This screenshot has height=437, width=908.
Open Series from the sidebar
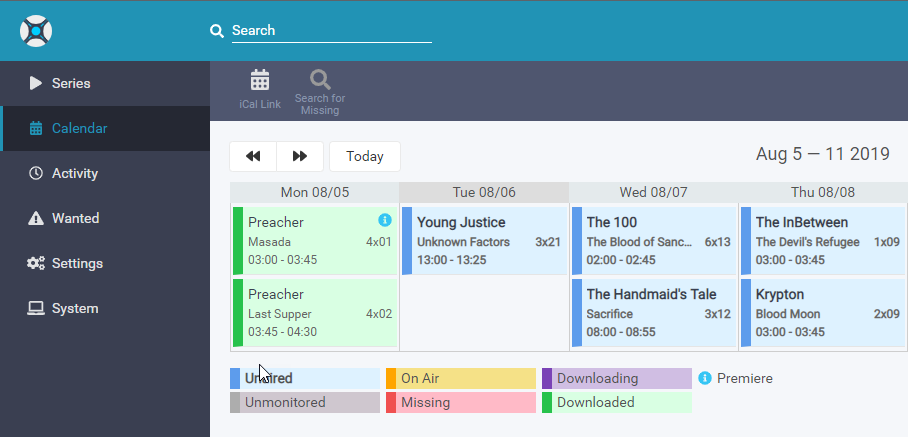click(71, 83)
